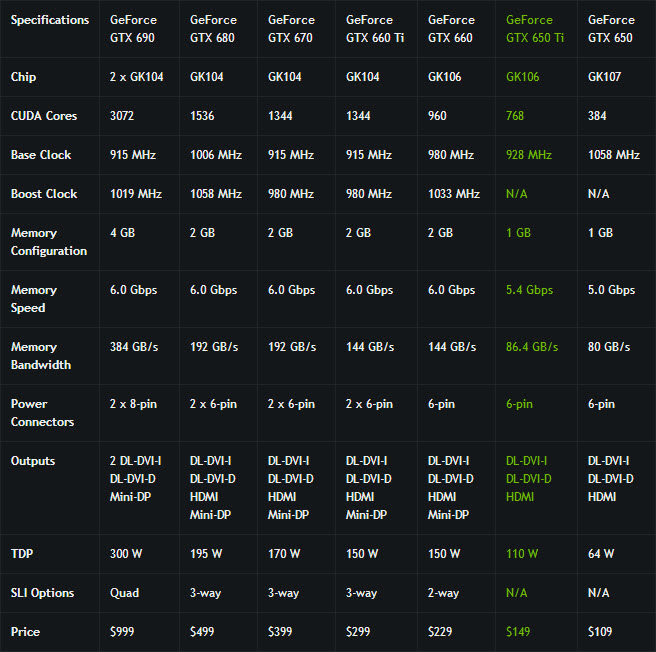
Task: Select the 4 GB memory cell
Action: [x=122, y=233]
